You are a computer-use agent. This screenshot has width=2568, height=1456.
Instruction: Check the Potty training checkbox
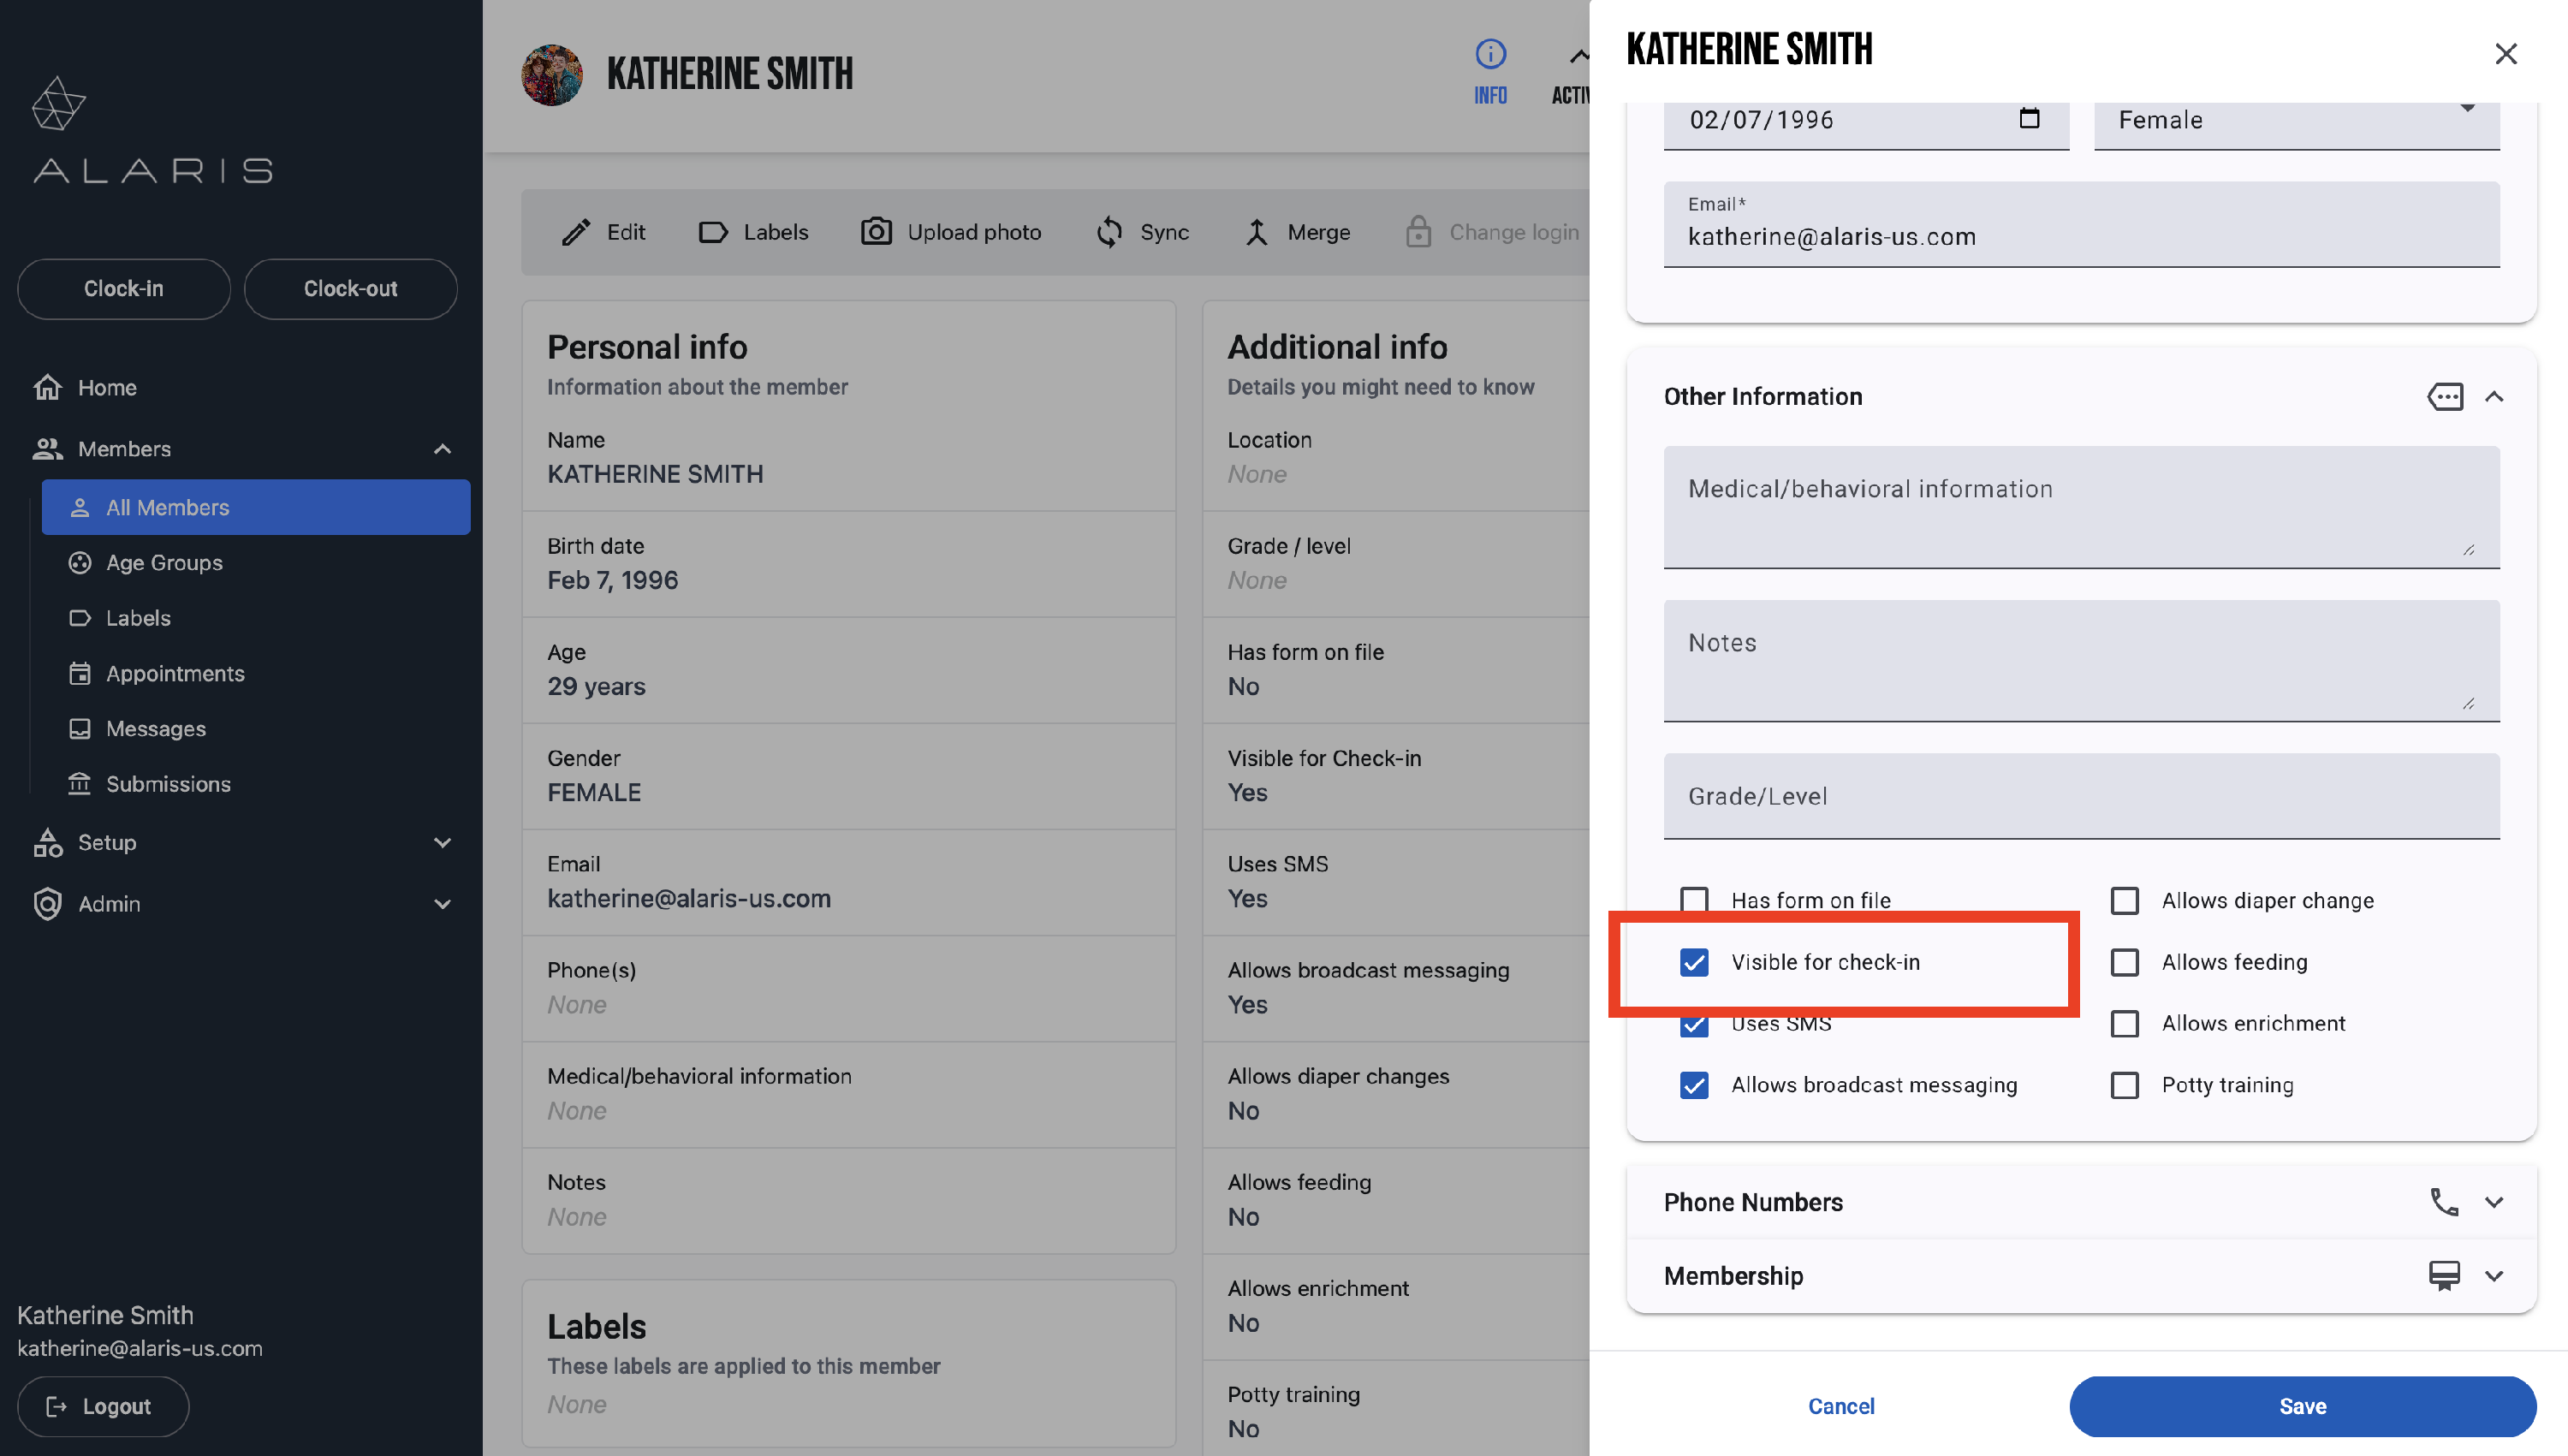[2124, 1085]
